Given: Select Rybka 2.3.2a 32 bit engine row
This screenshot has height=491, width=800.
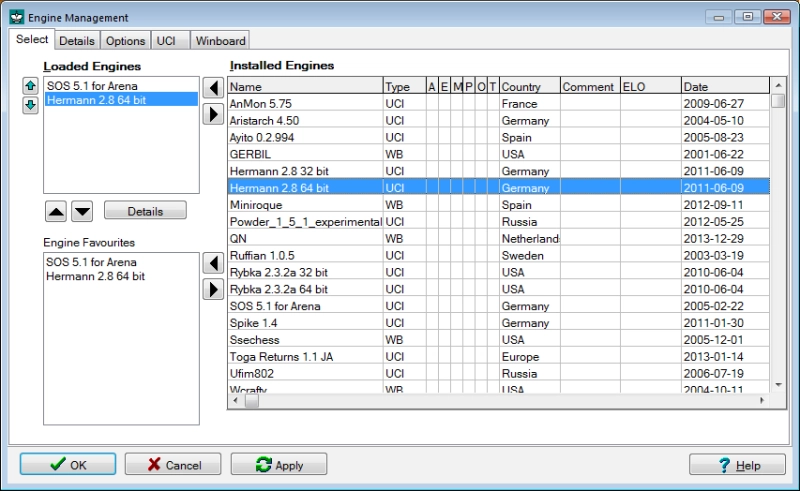Looking at the screenshot, I should click(498, 272).
